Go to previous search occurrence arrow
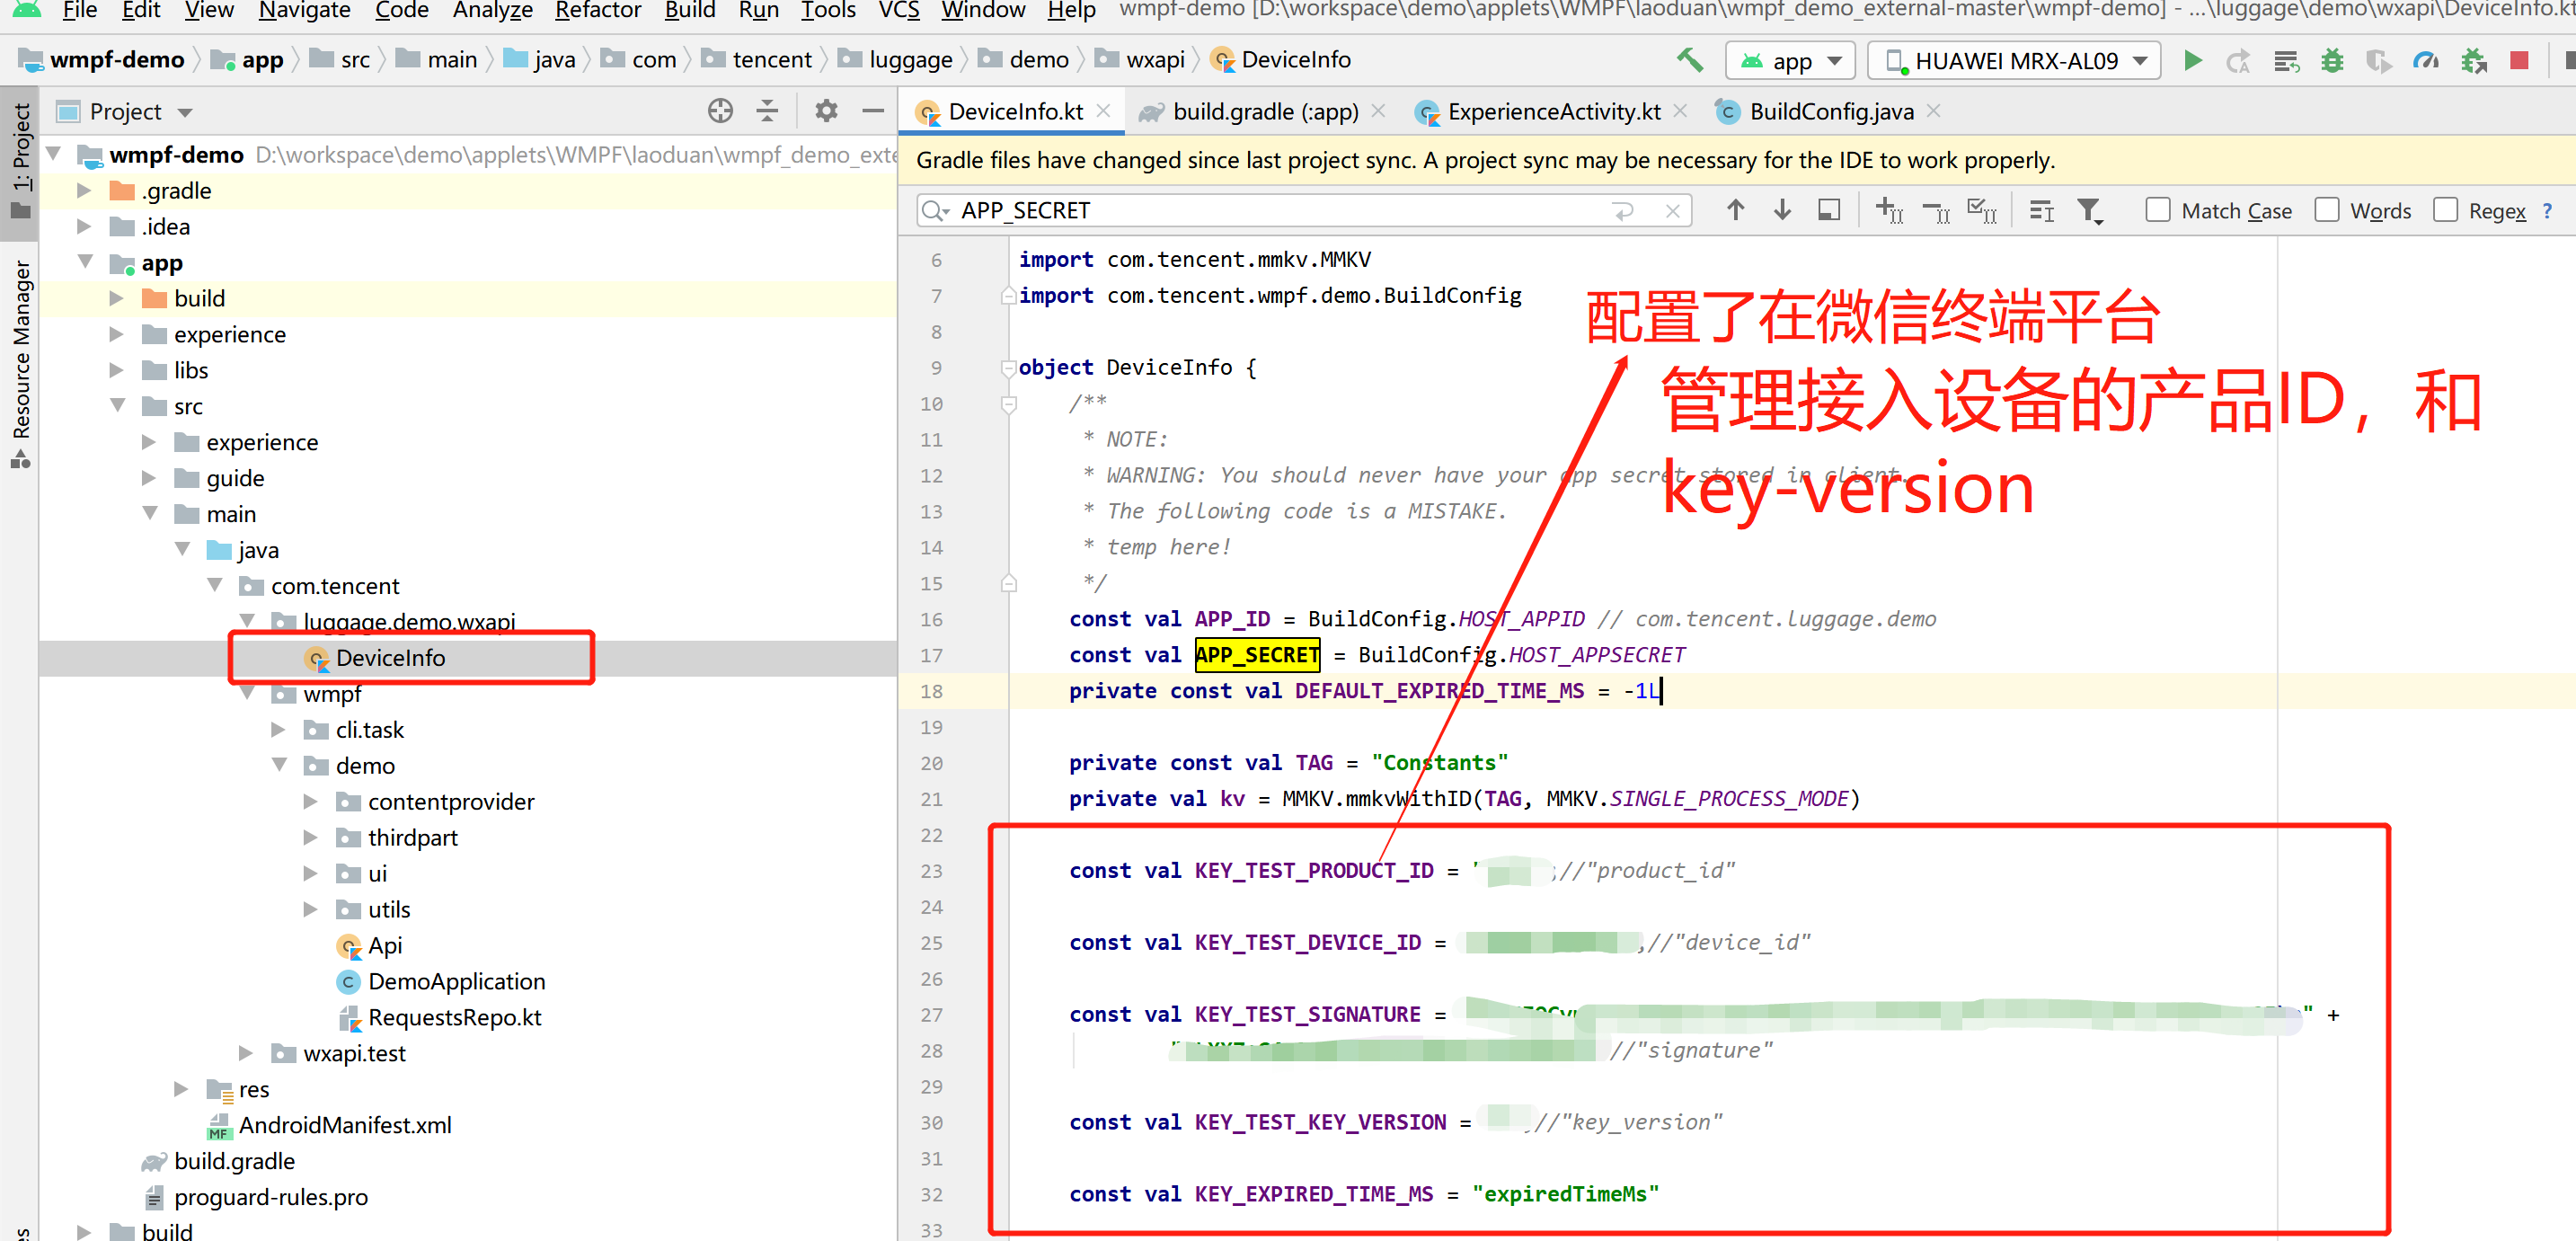The width and height of the screenshot is (2576, 1241). (x=1735, y=210)
